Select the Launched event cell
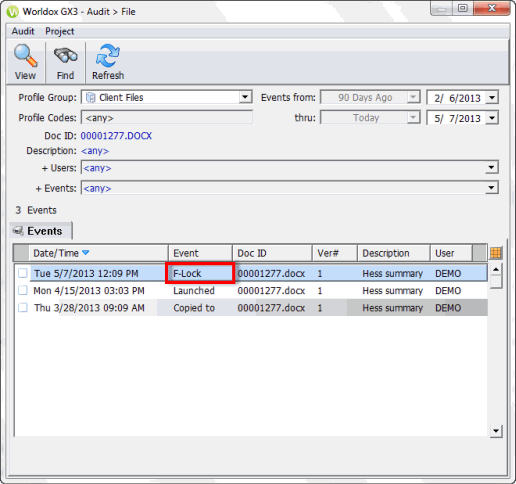The width and height of the screenshot is (516, 484). (194, 291)
